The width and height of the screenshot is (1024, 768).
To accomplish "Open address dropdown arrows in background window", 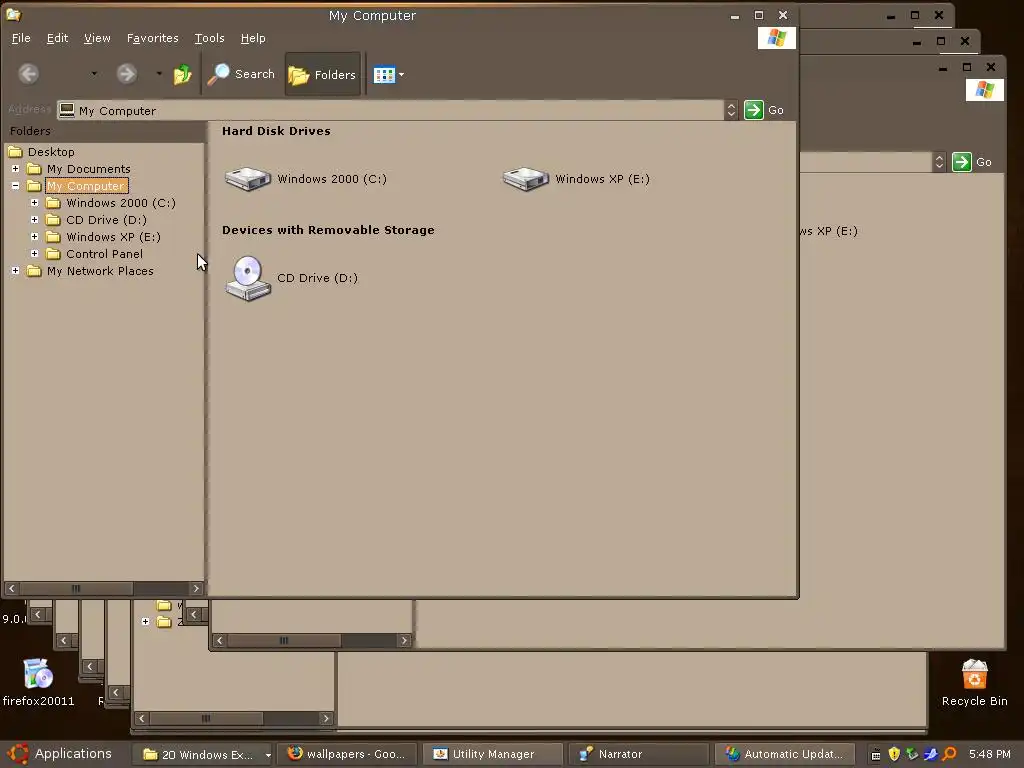I will 939,162.
